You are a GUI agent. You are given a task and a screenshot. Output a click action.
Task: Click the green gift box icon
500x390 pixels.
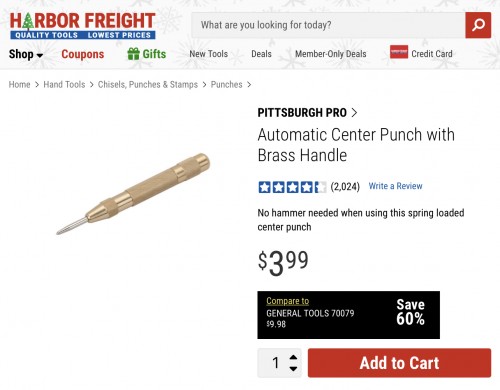(x=133, y=54)
